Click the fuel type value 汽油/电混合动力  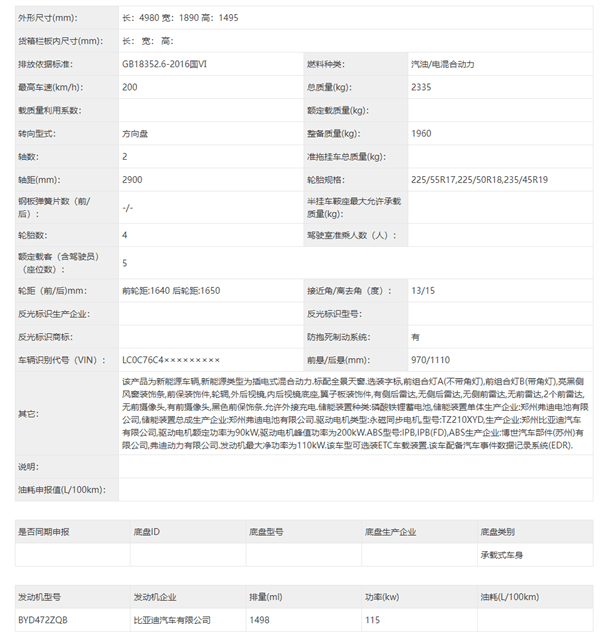pos(442,64)
